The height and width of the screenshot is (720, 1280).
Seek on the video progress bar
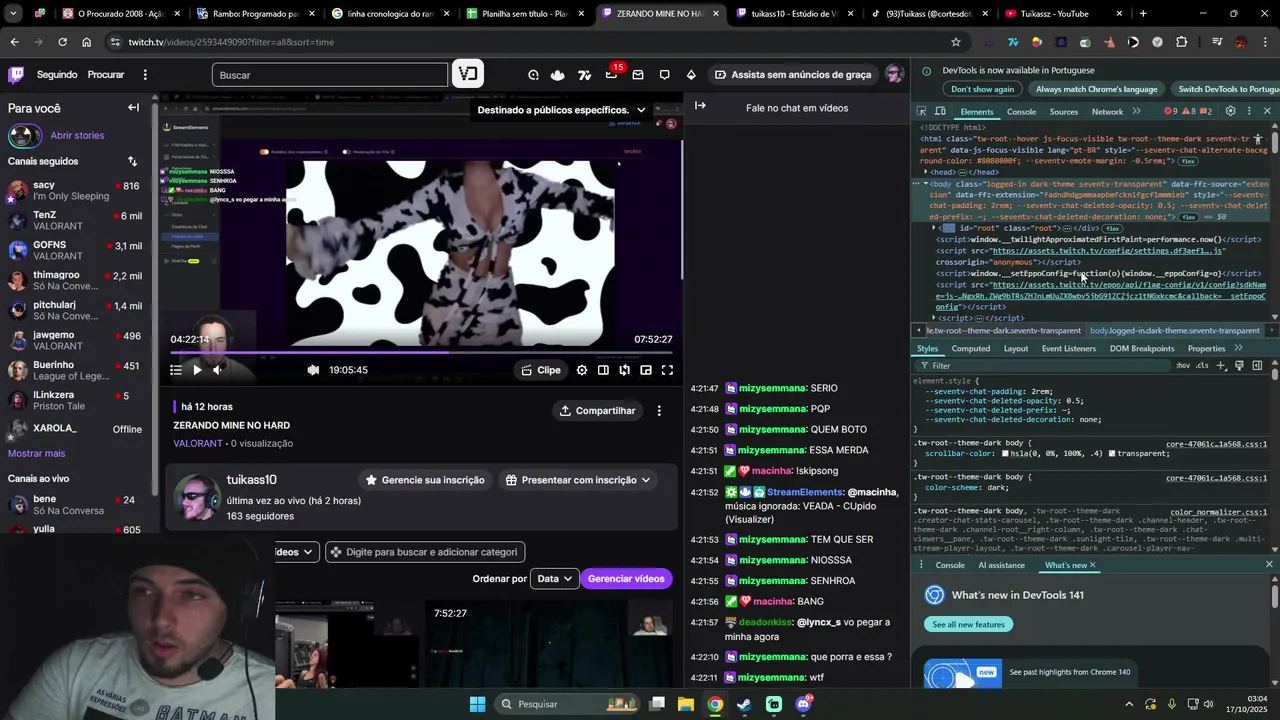(421, 352)
